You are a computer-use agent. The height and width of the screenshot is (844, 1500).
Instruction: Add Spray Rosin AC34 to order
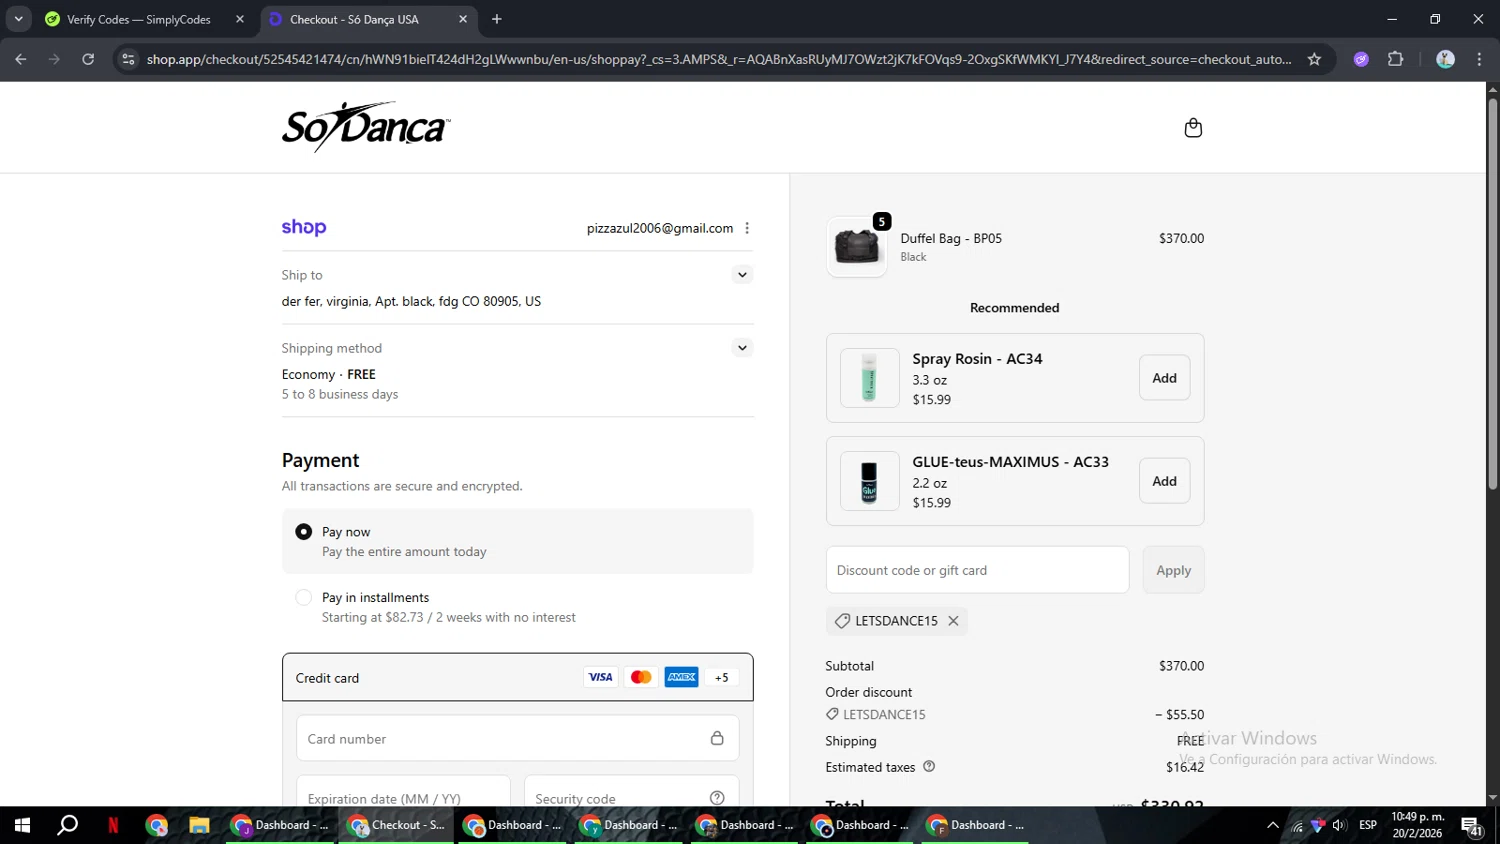click(1164, 378)
